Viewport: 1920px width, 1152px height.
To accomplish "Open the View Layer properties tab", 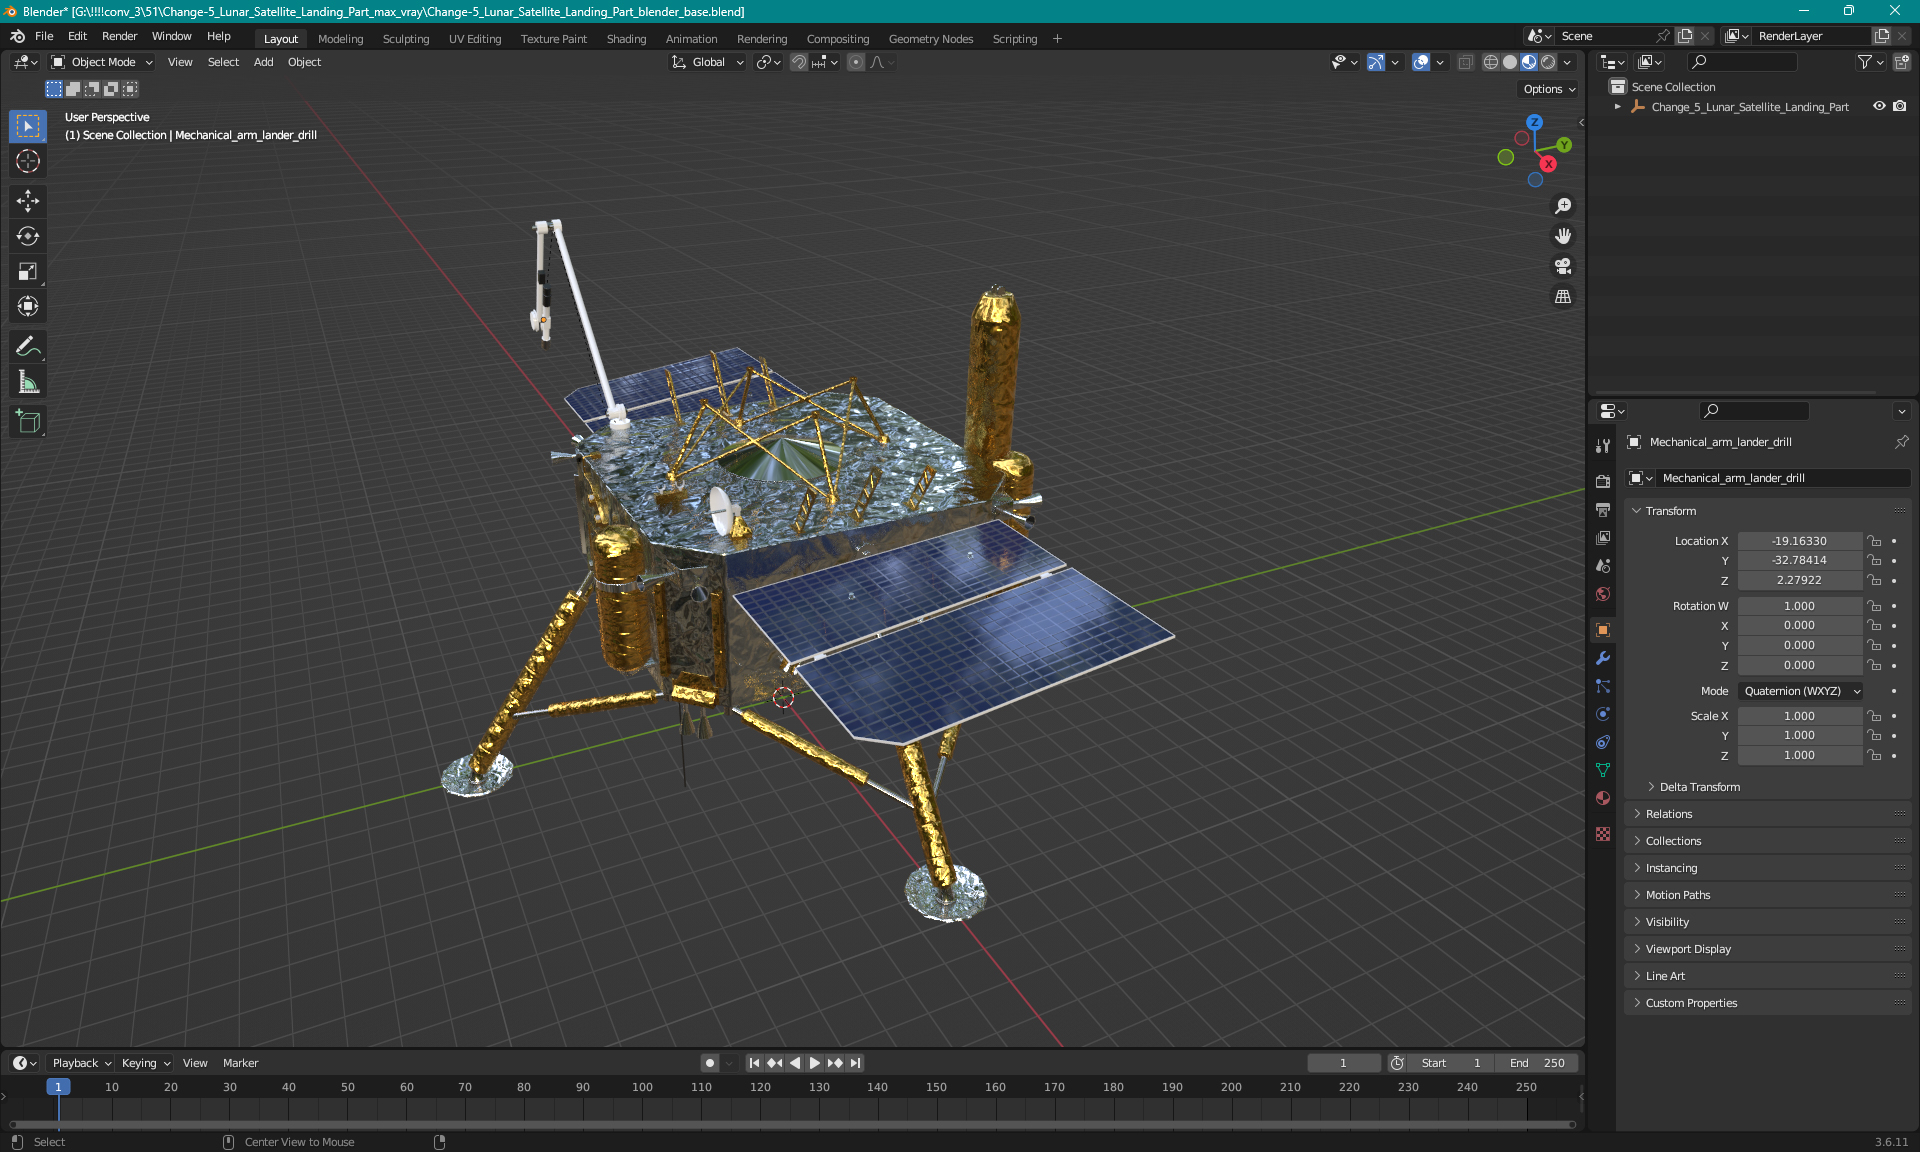I will 1603,537.
